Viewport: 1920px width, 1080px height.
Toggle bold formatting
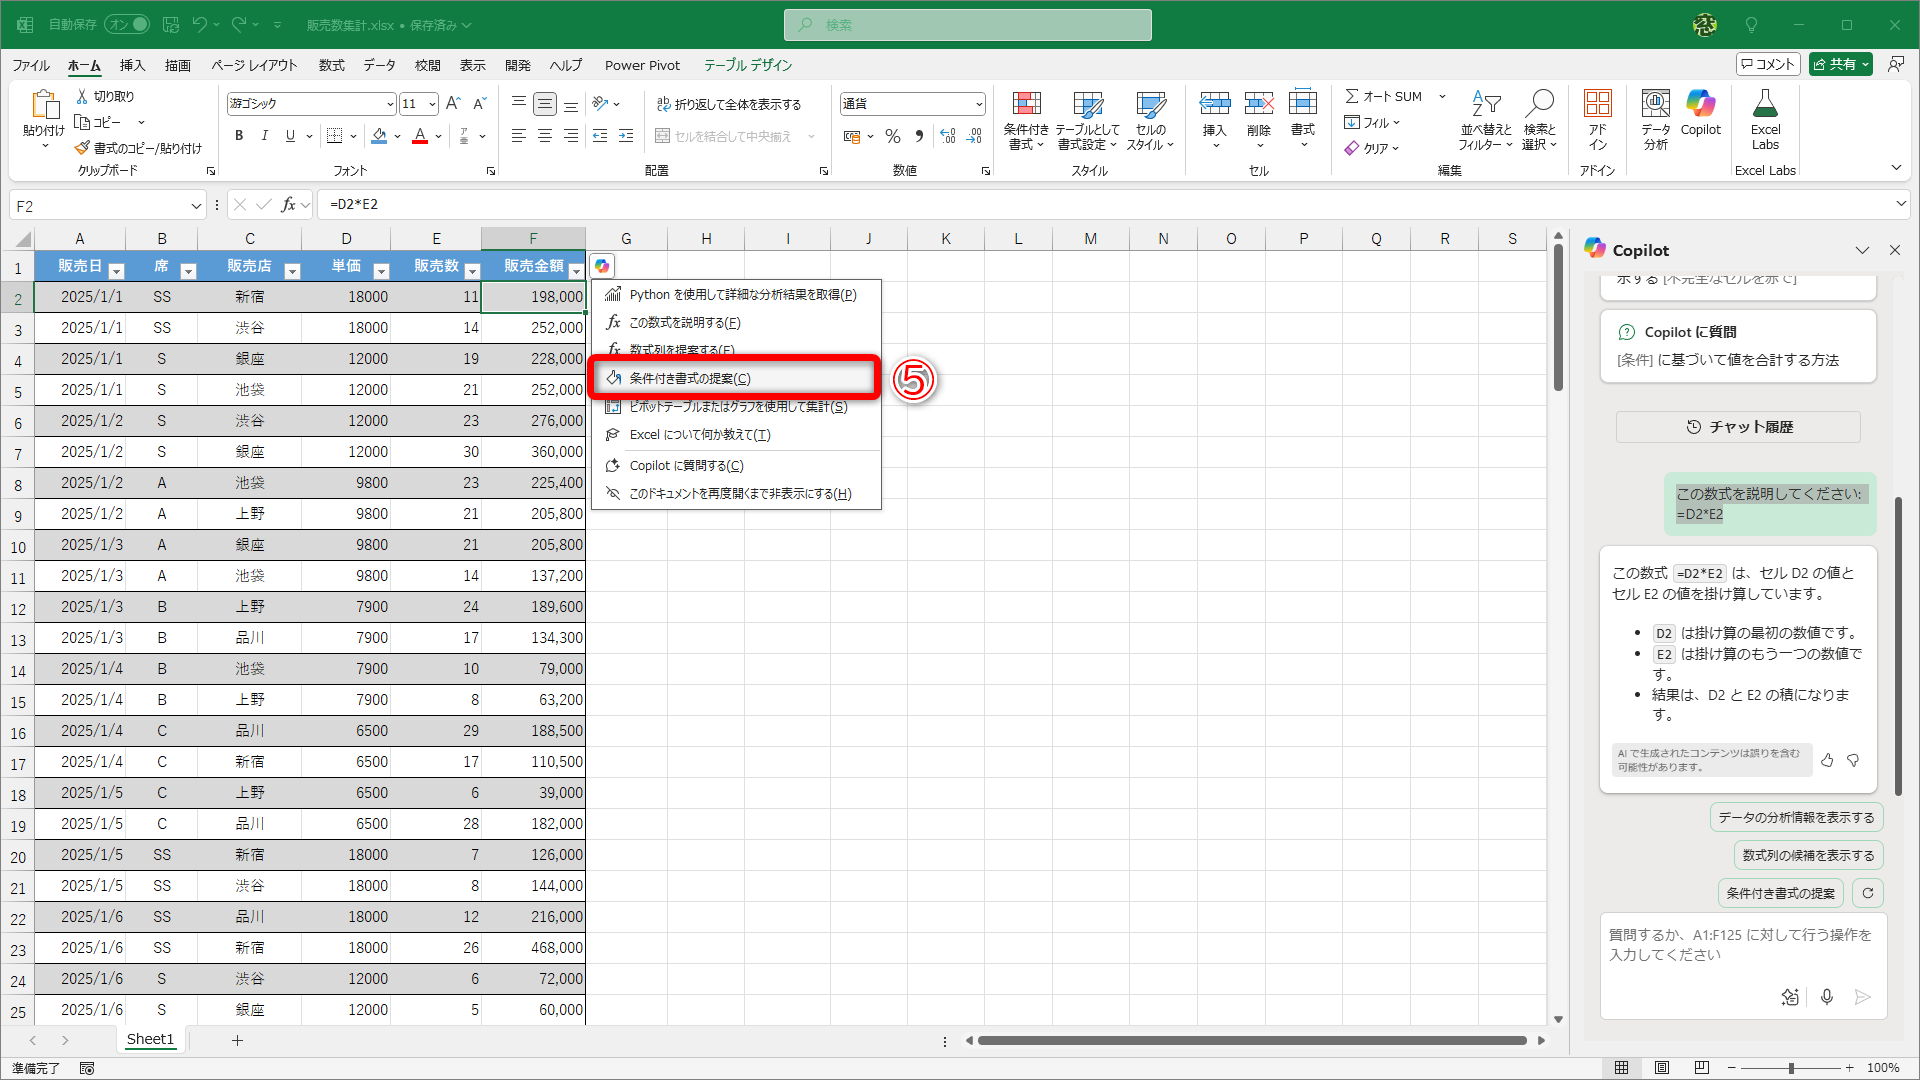click(x=239, y=136)
